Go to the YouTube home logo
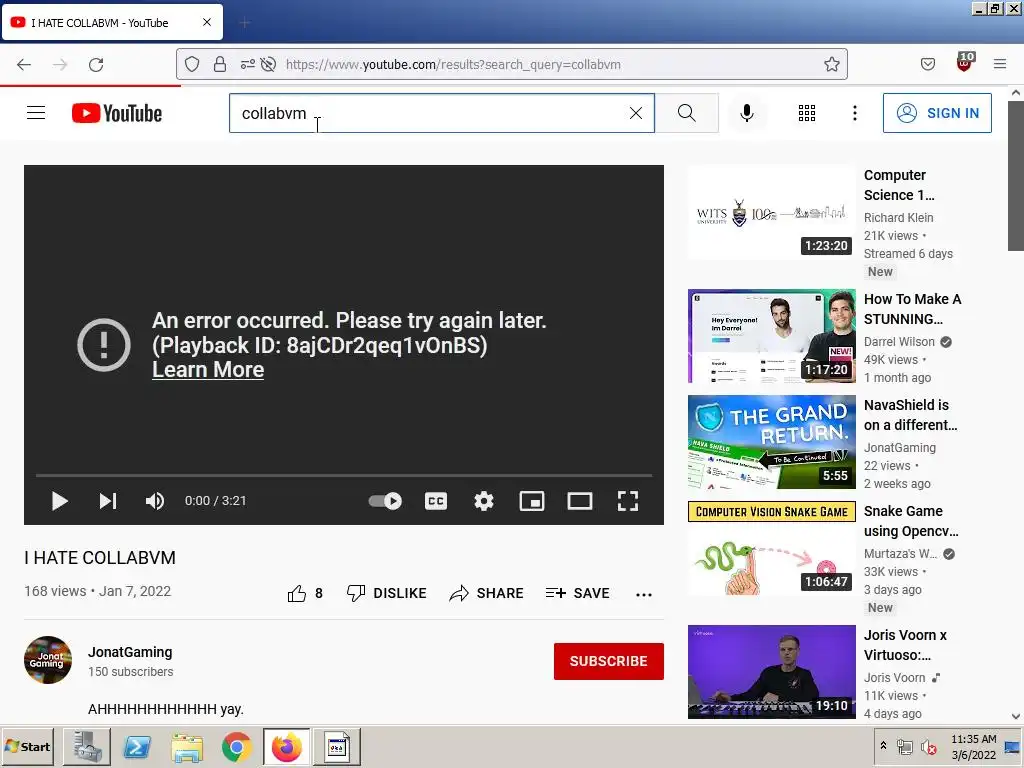The image size is (1024, 768). pos(117,113)
